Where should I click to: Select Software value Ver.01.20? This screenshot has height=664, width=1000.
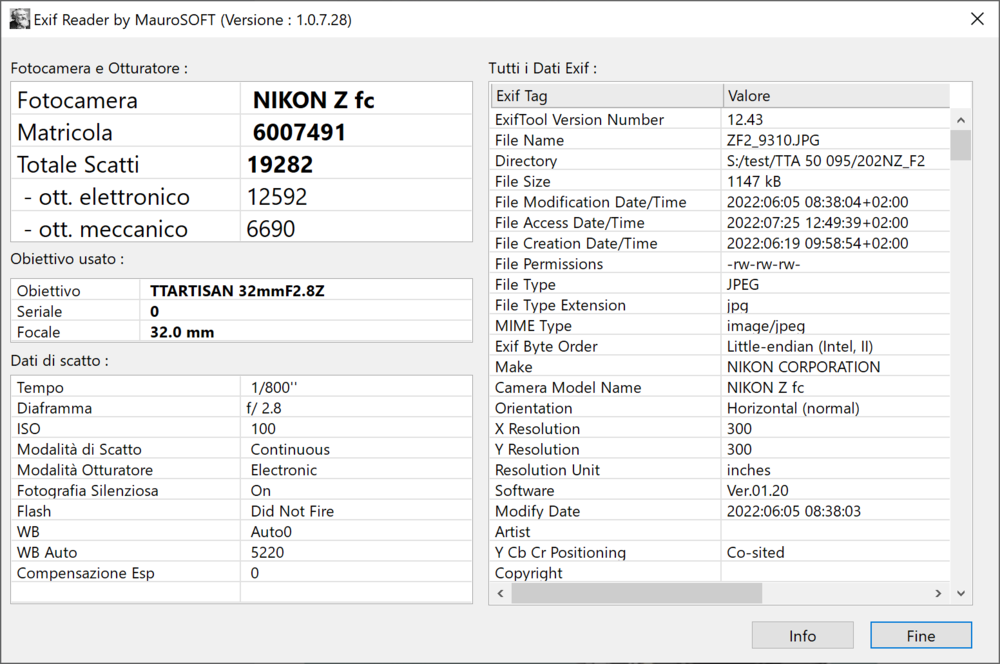tap(758, 491)
